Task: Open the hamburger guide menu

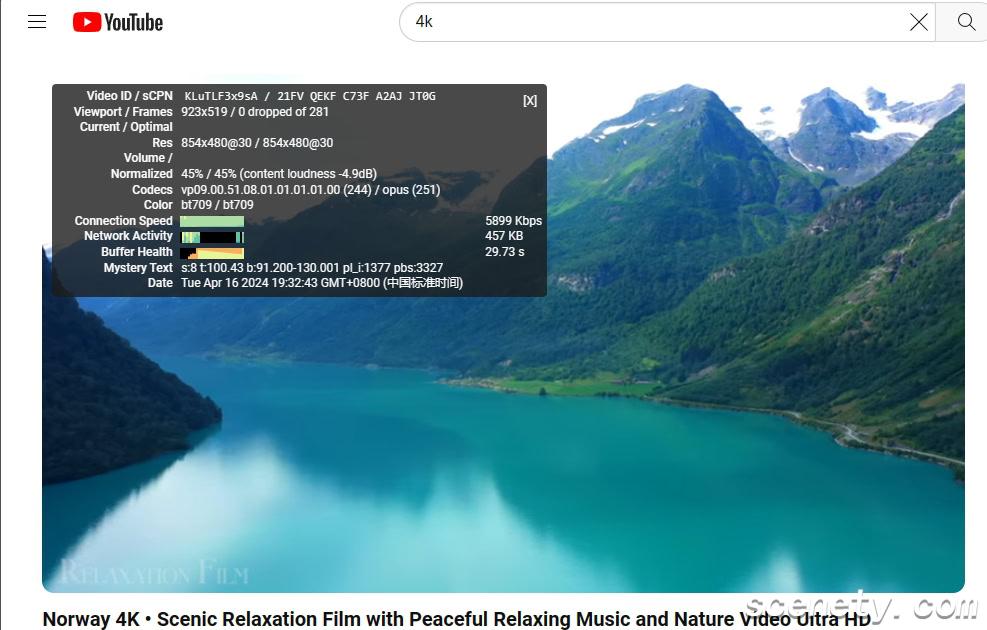Action: tap(37, 22)
